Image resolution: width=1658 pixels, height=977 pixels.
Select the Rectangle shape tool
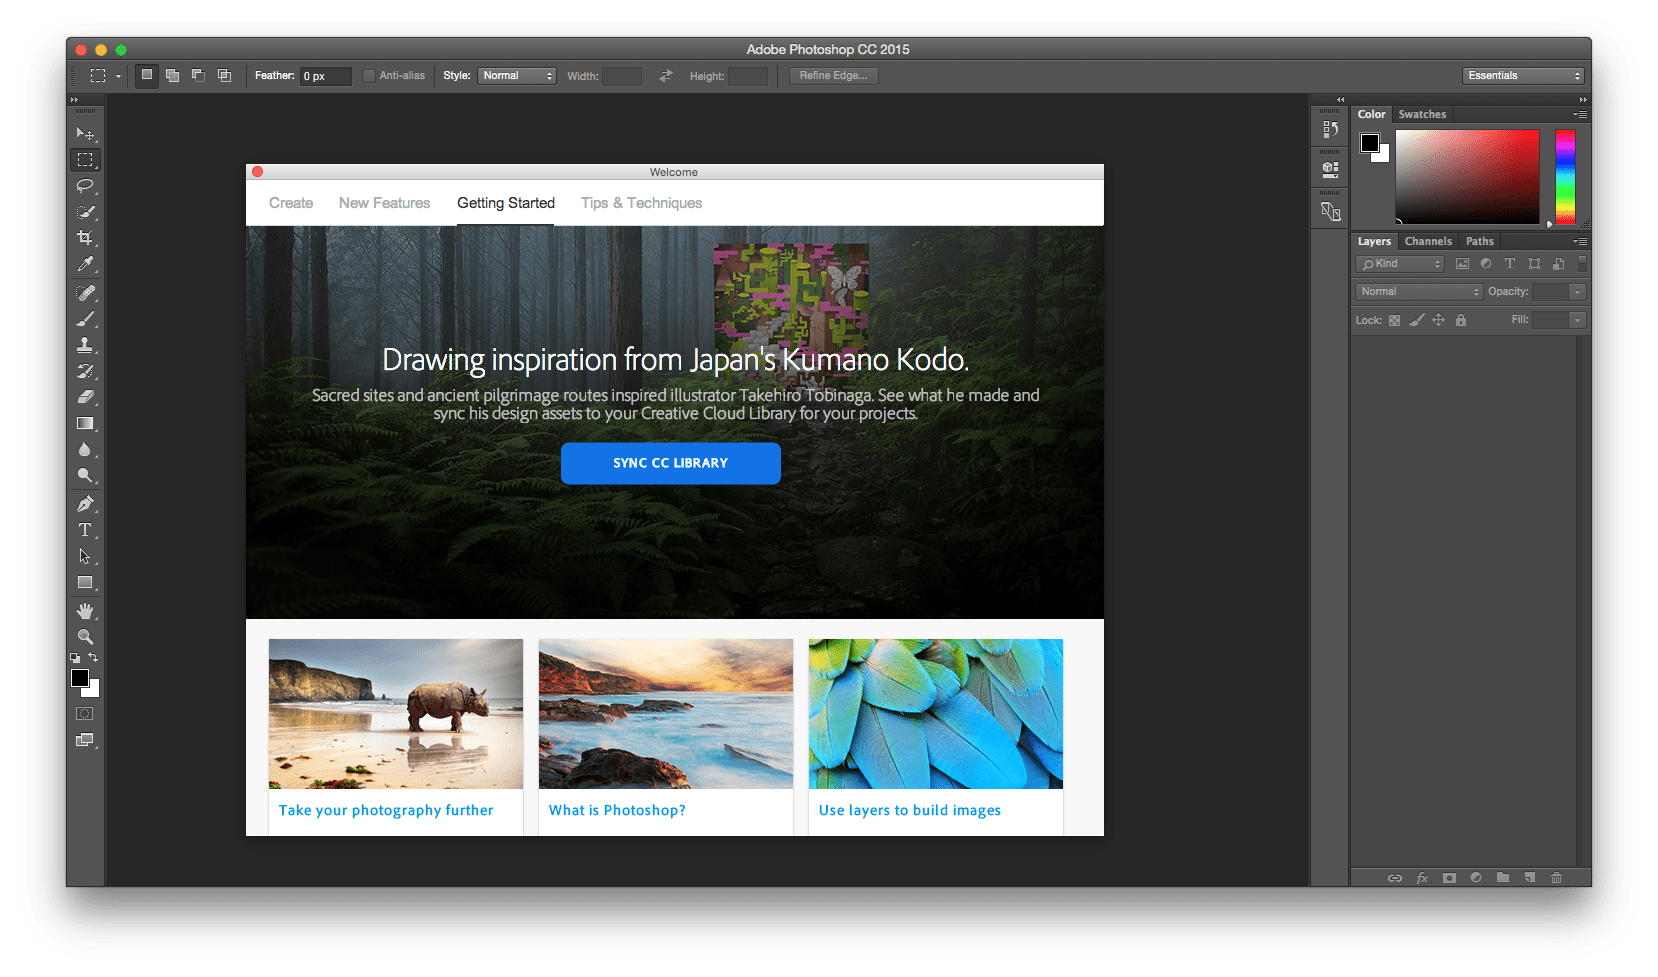(x=85, y=582)
